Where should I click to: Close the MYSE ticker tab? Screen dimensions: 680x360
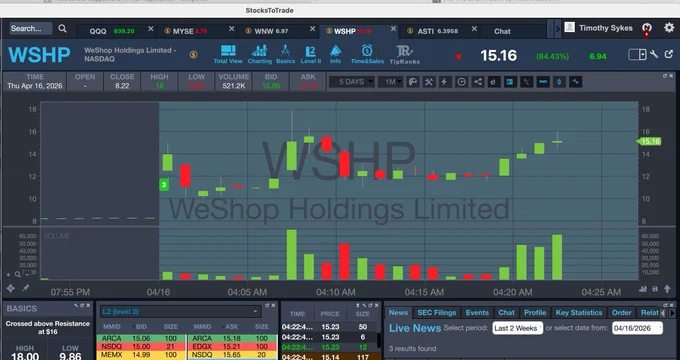[232, 29]
